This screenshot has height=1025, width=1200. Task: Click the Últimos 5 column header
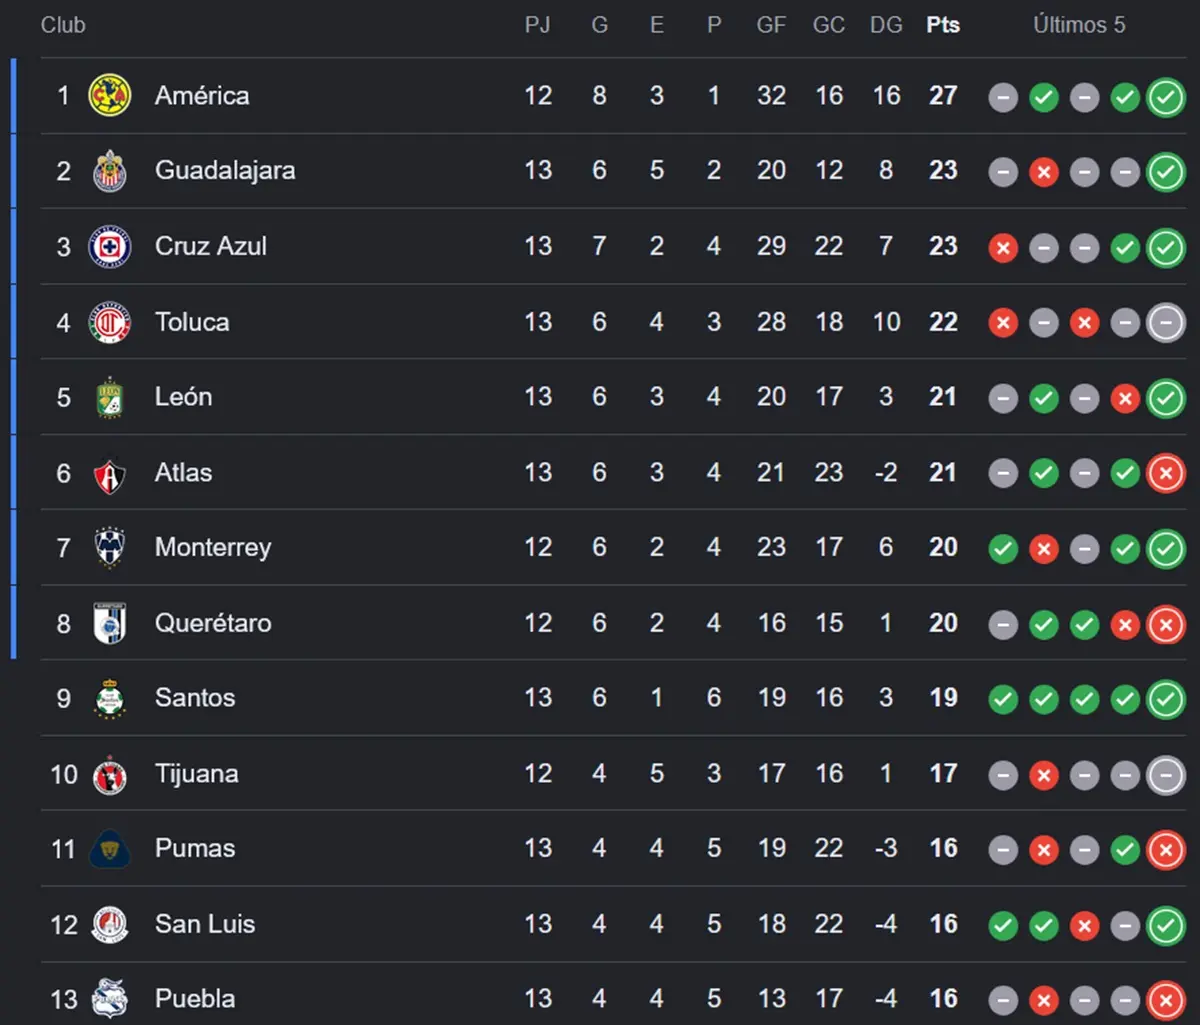click(x=1079, y=25)
